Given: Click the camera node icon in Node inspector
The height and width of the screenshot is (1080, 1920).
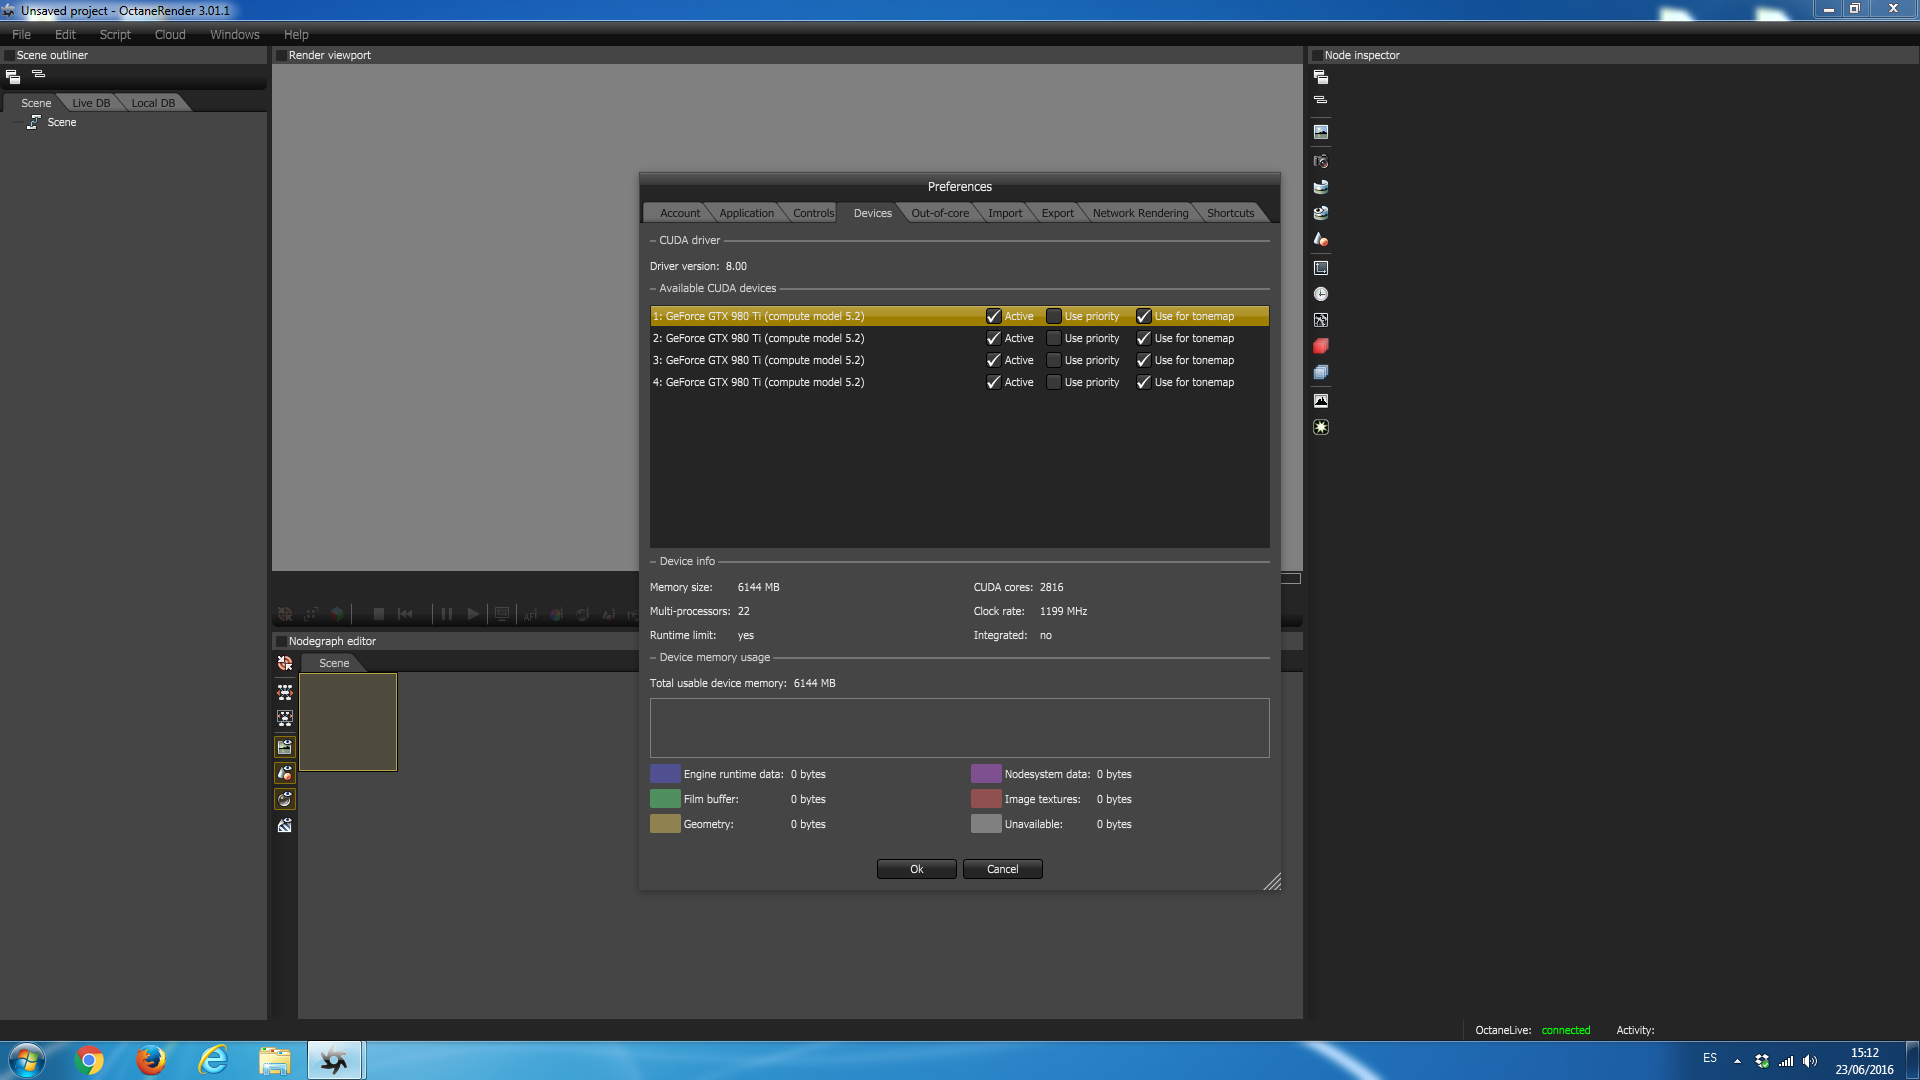Looking at the screenshot, I should pos(1321,161).
